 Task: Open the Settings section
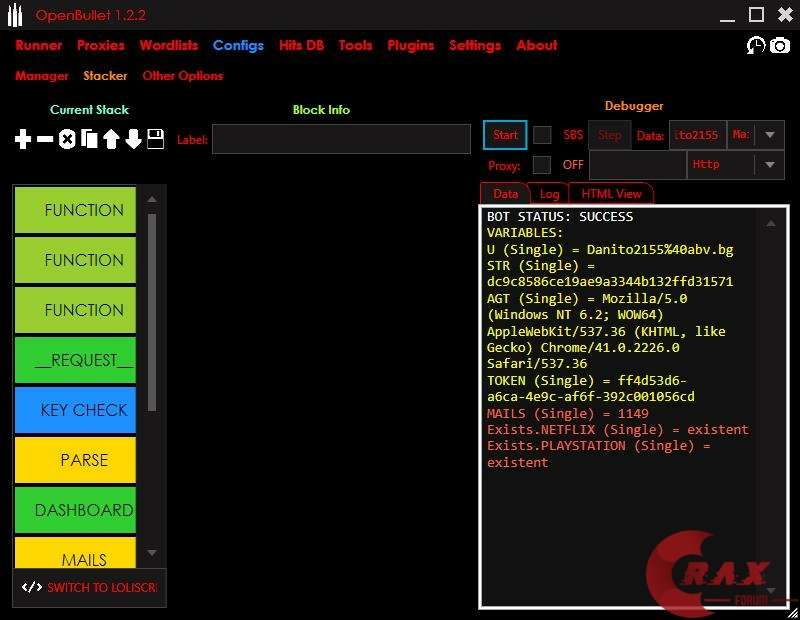point(475,45)
